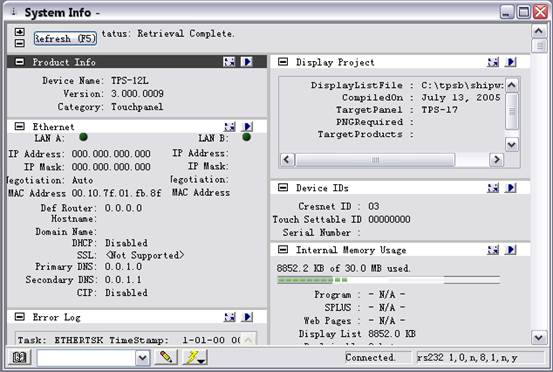553x372 pixels.
Task: Click the Display List 8852.0 KB value
Action: [x=392, y=334]
